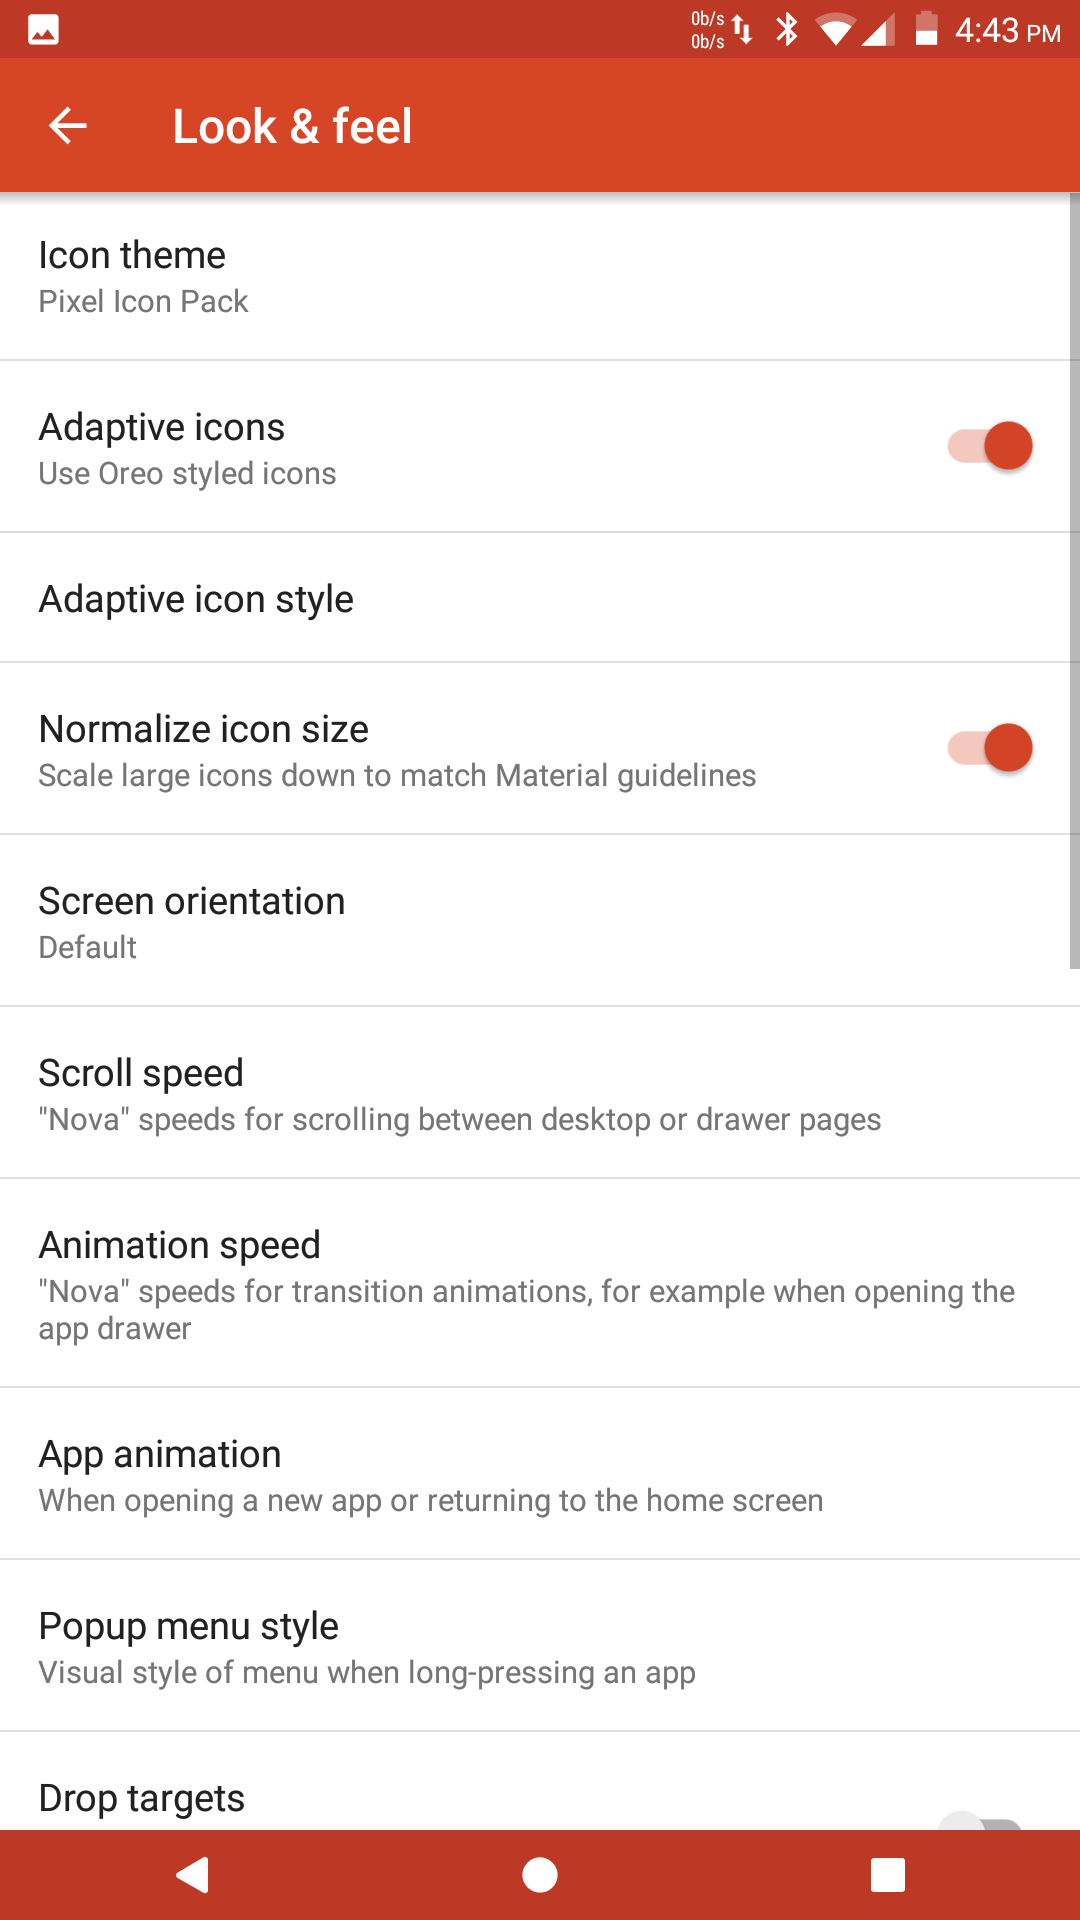Open Screen orientation Default setting

540,921
